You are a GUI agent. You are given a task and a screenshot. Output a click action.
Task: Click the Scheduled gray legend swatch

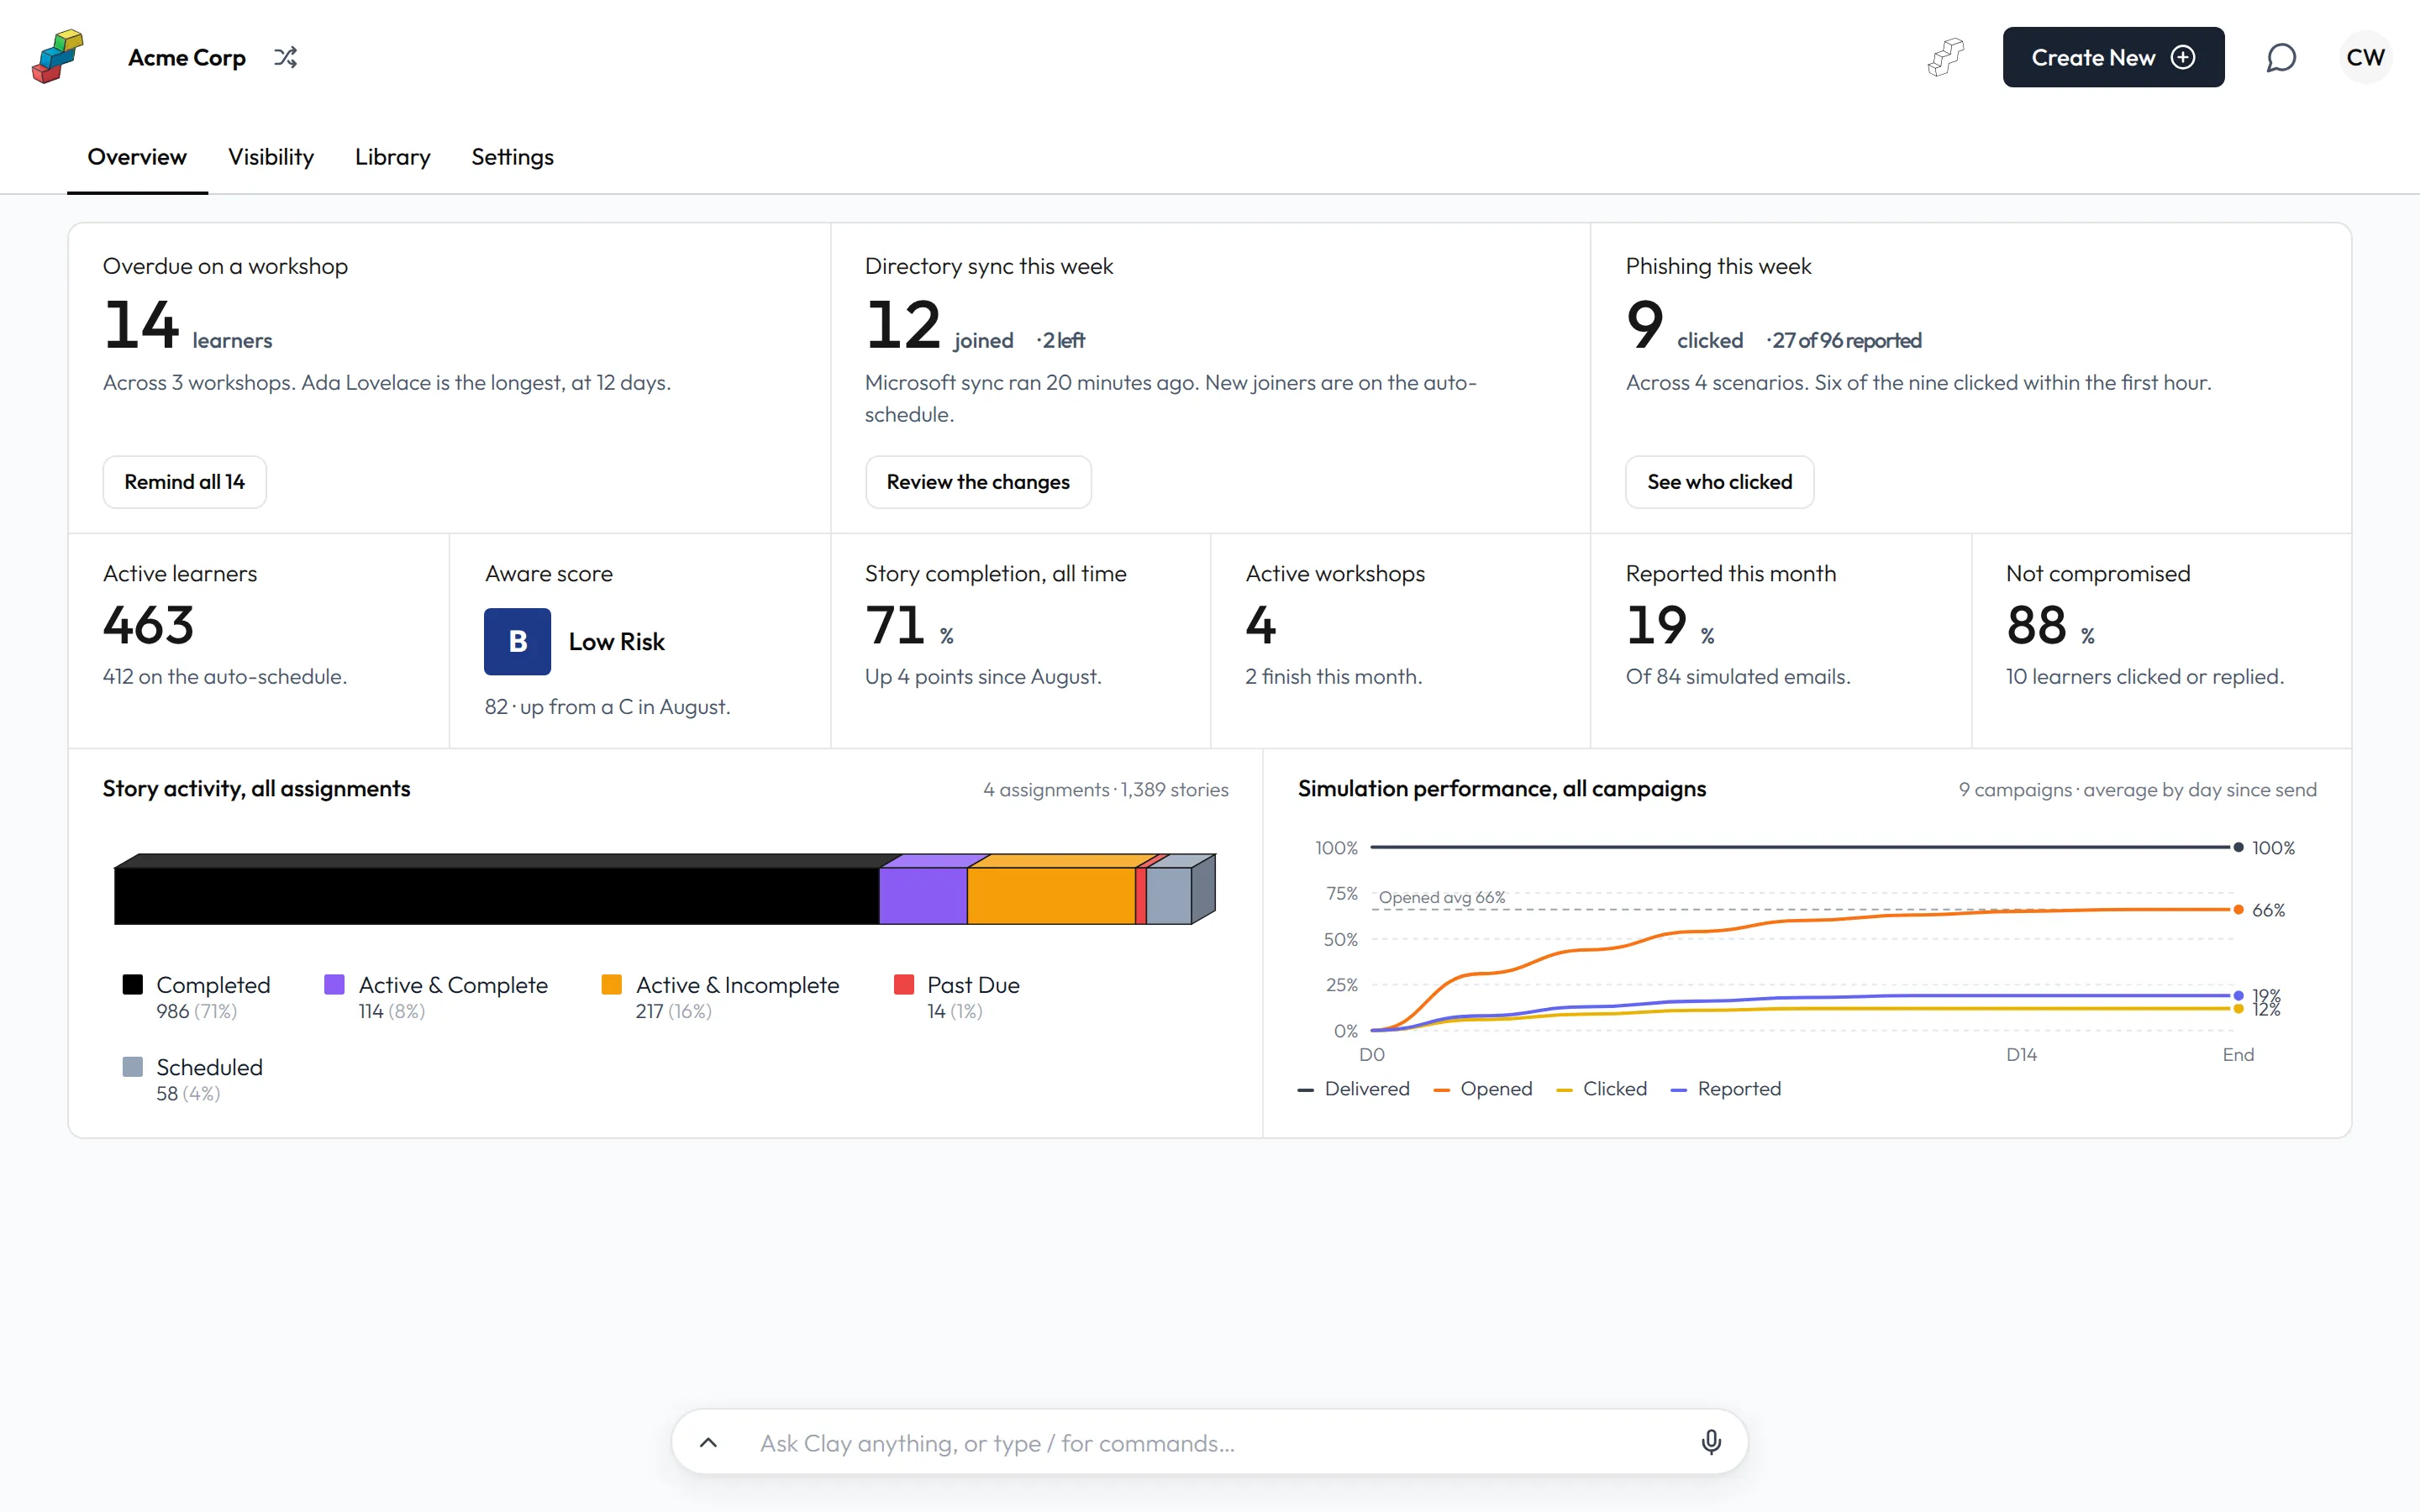pyautogui.click(x=132, y=1066)
